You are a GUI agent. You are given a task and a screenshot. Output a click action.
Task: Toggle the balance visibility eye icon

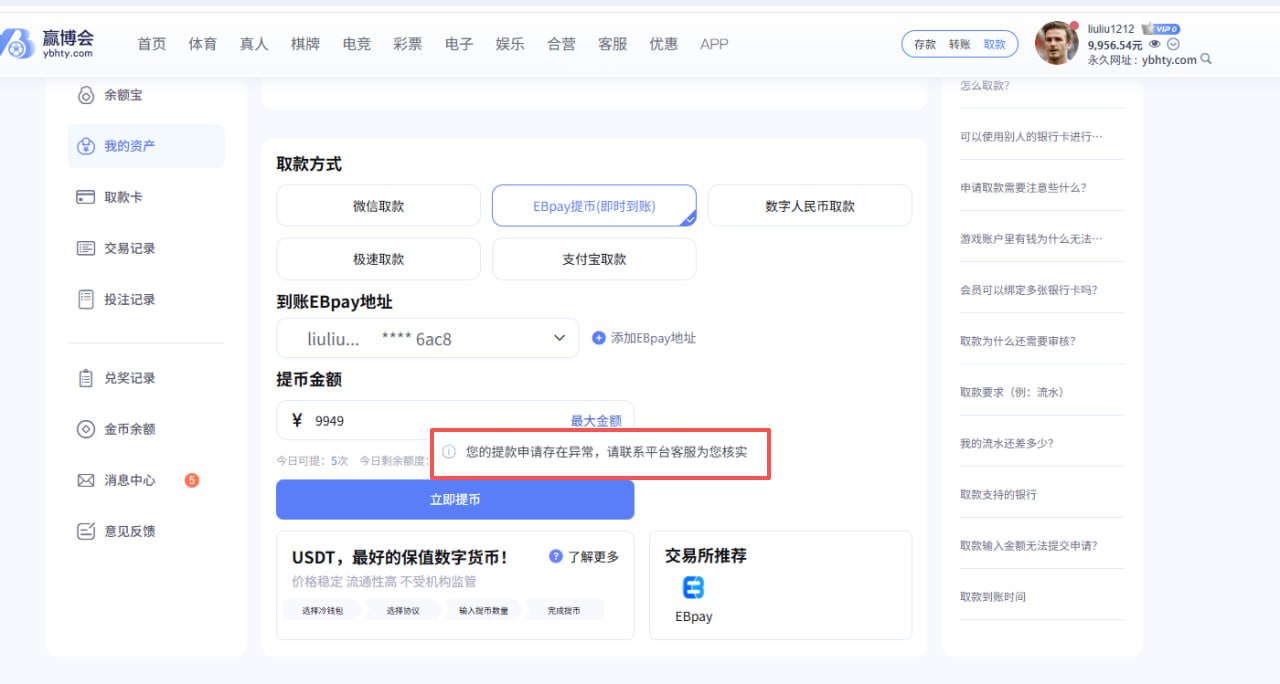1155,45
